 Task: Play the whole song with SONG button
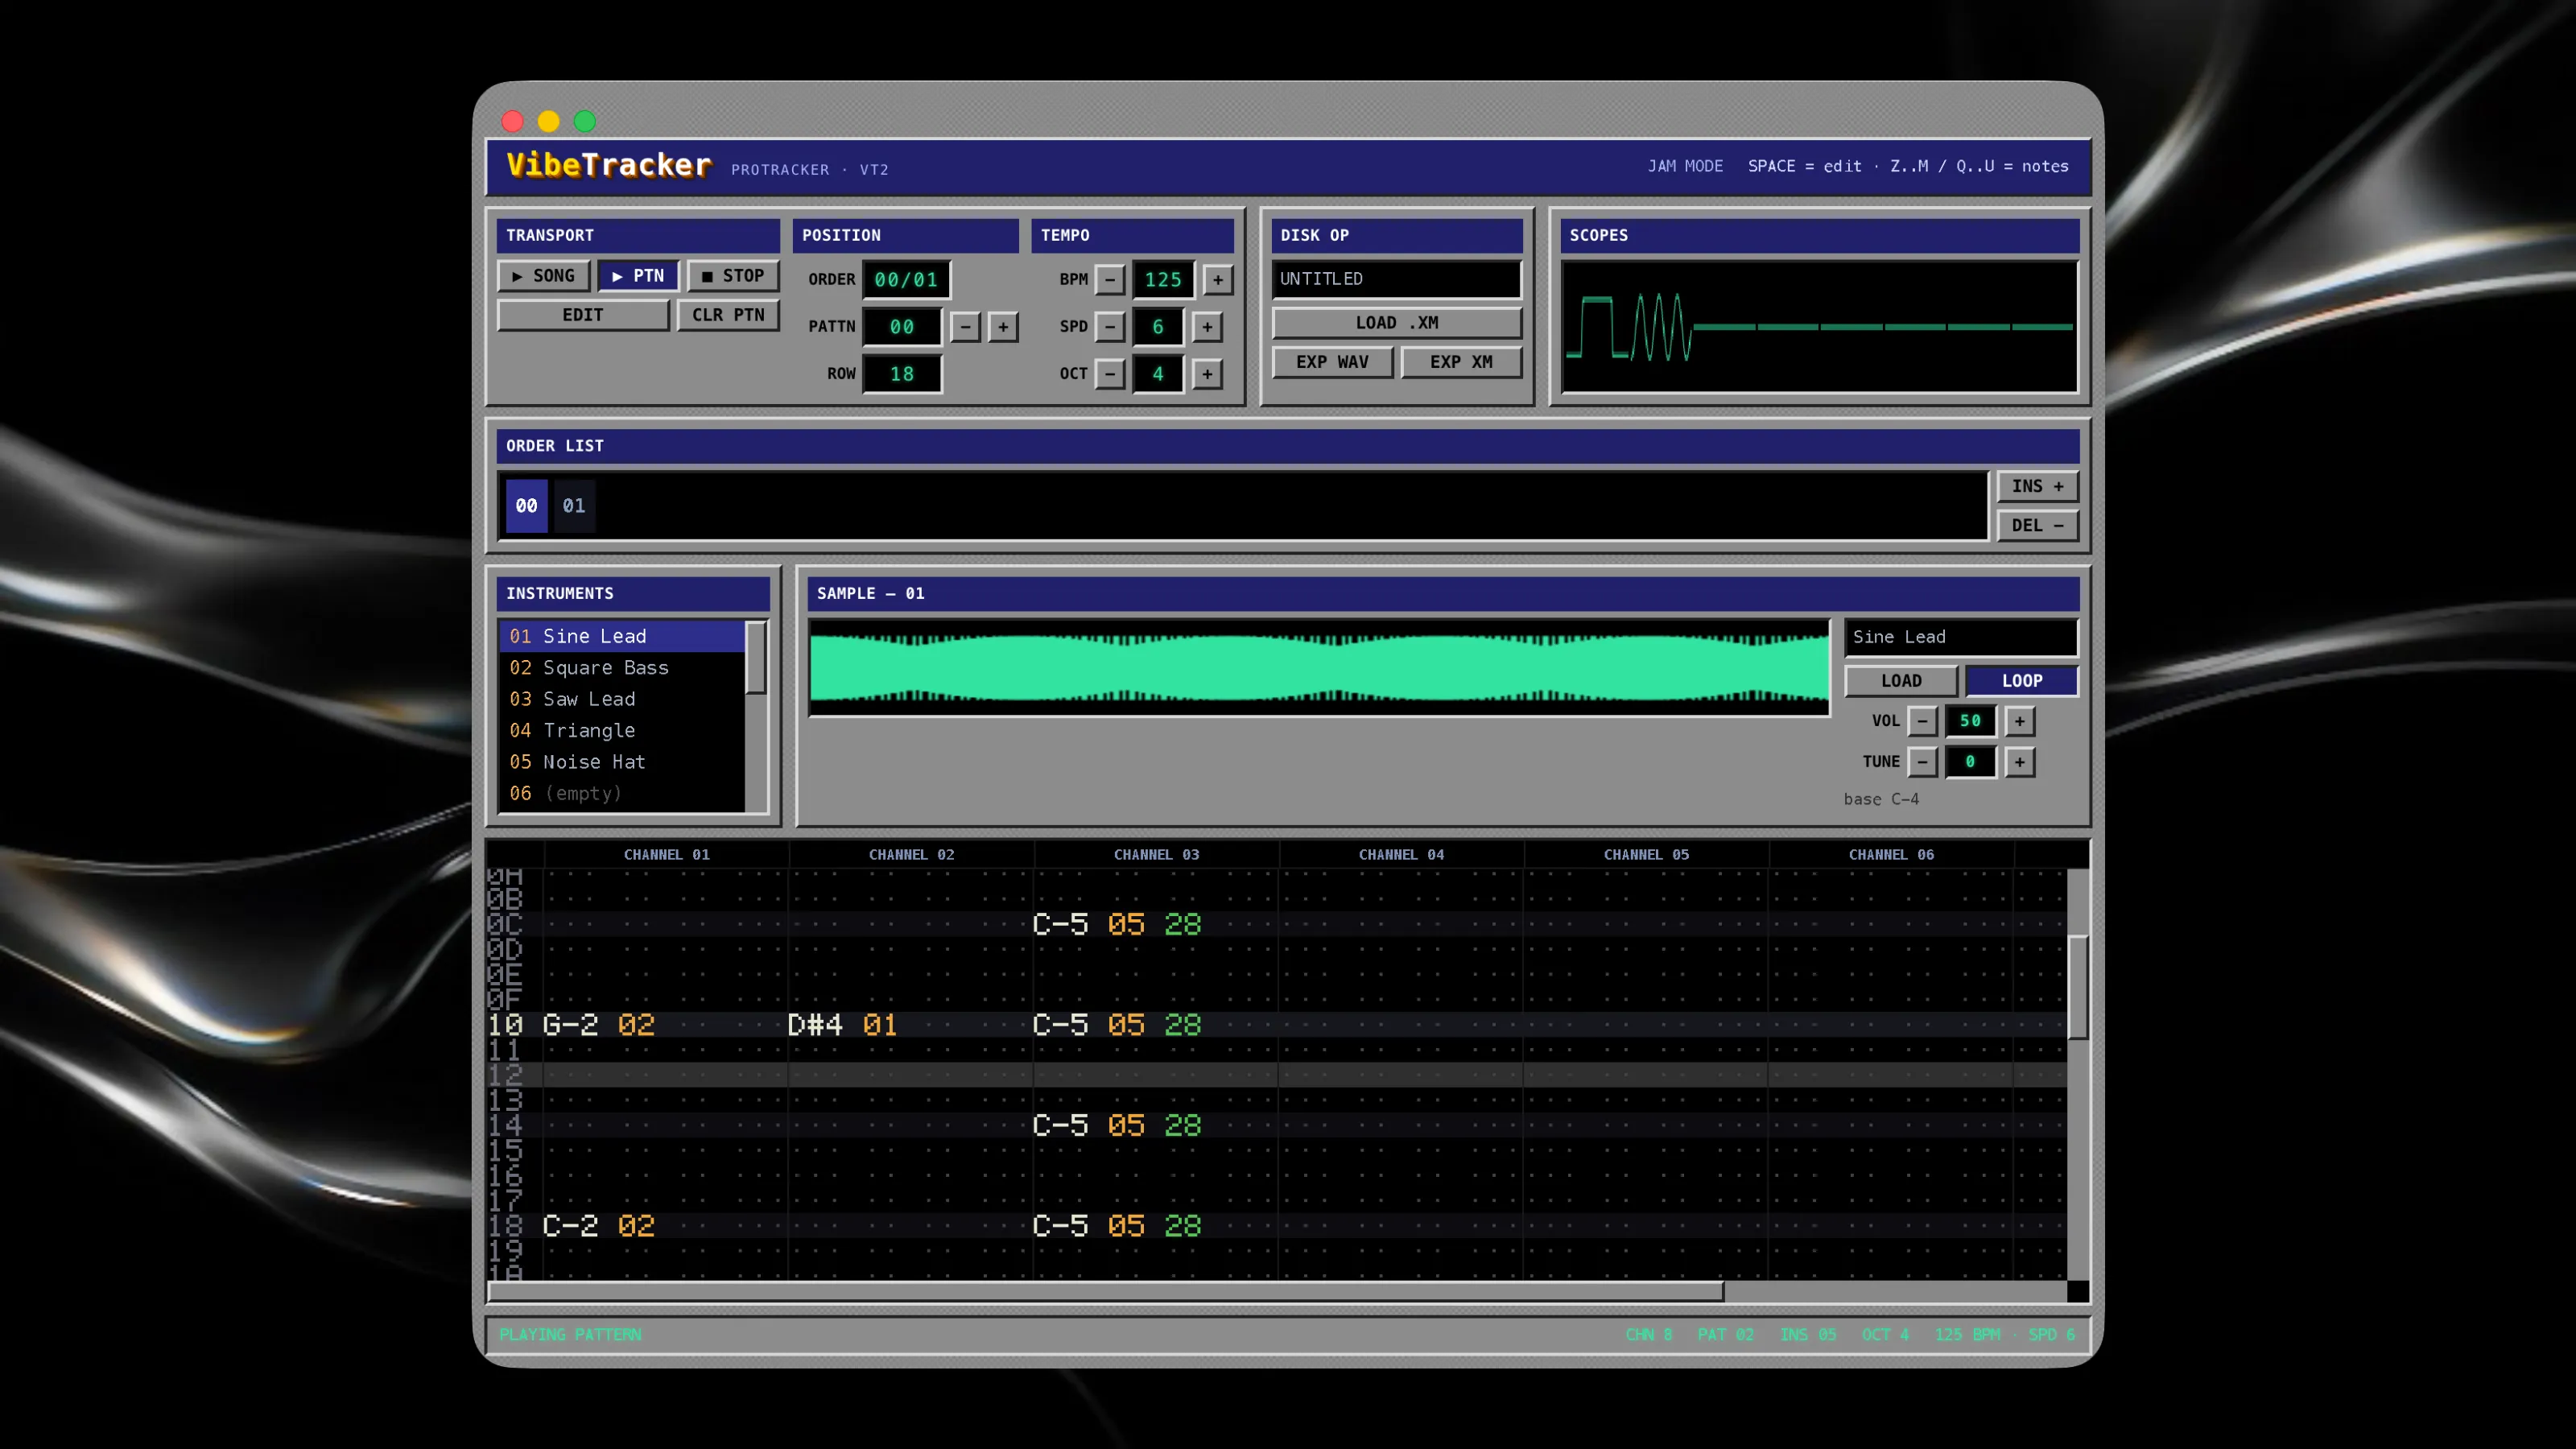[x=543, y=276]
